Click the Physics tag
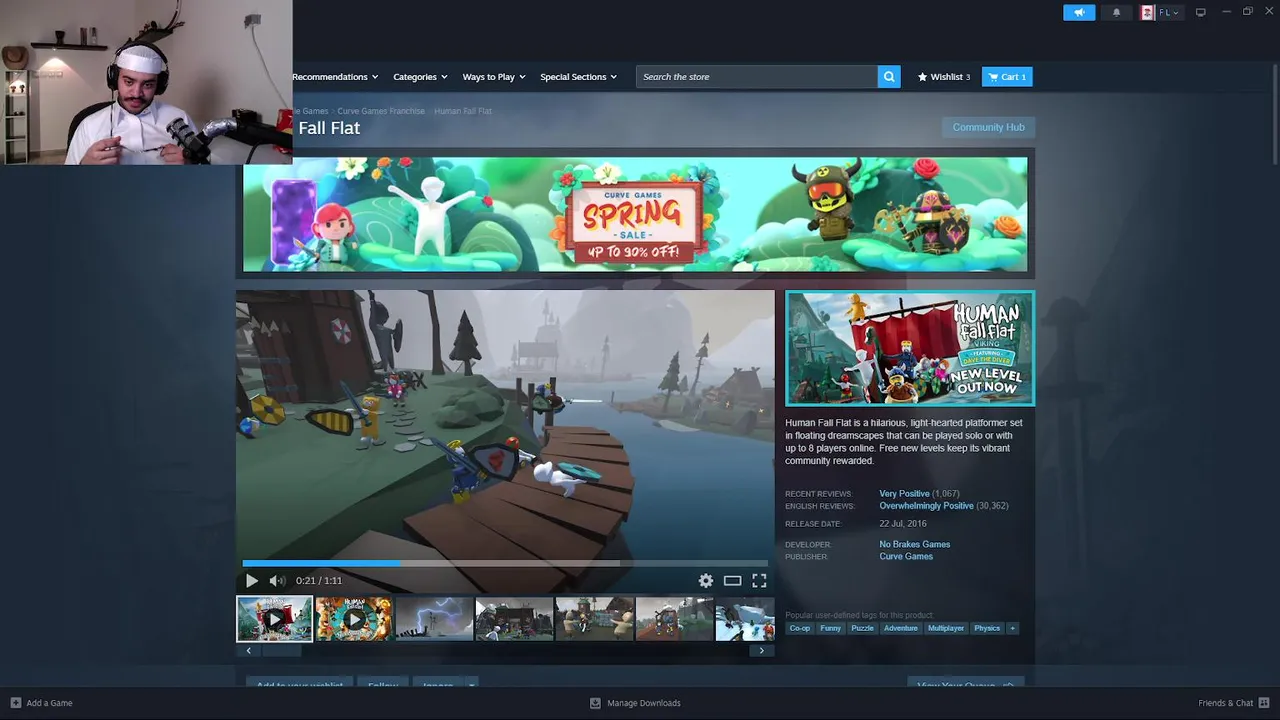 point(987,628)
